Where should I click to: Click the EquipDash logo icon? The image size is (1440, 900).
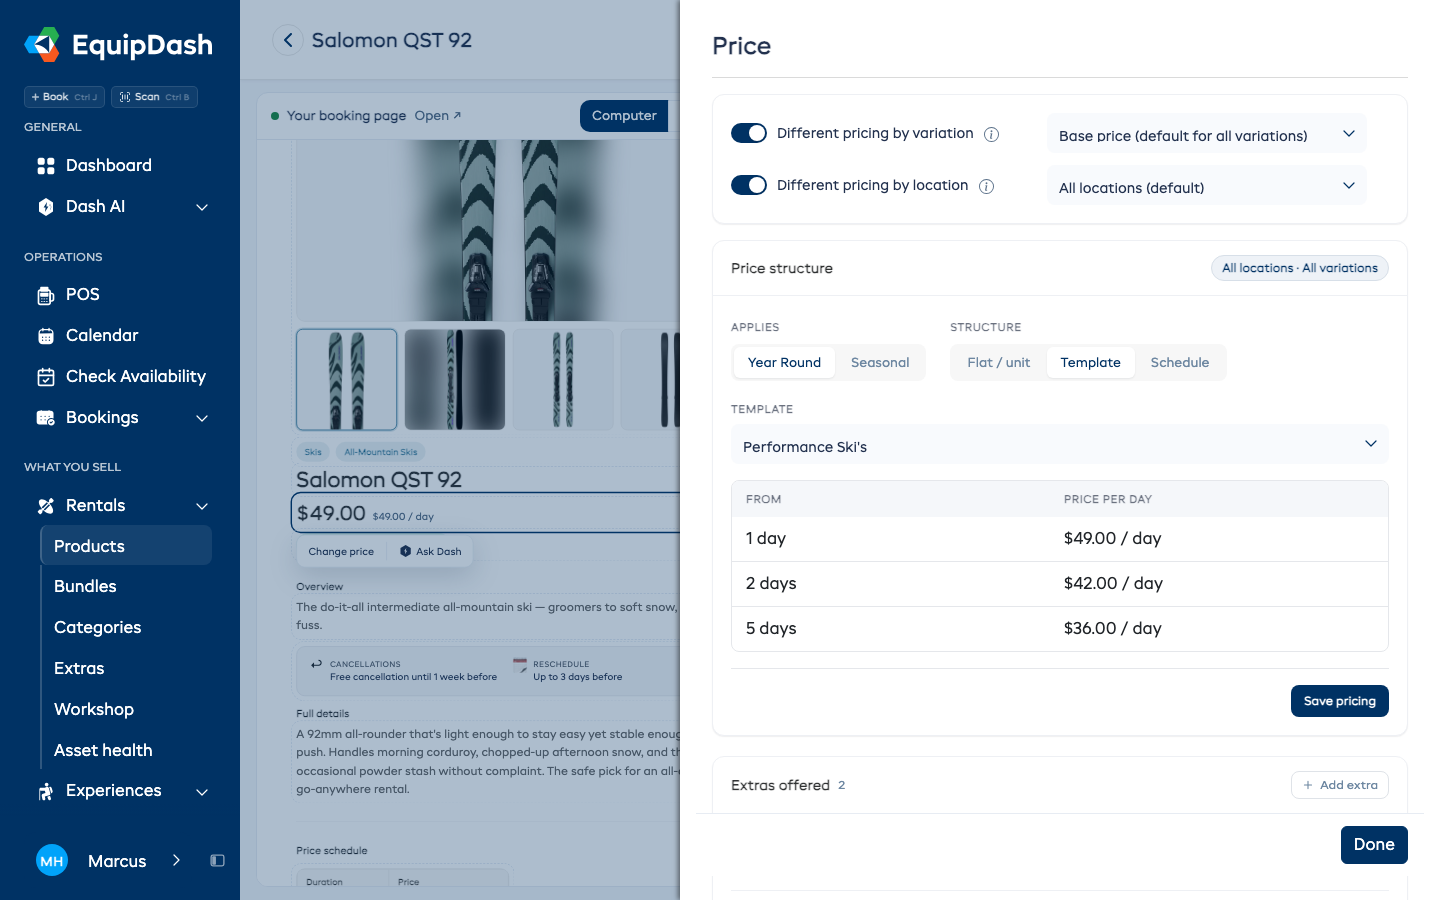(x=42, y=45)
